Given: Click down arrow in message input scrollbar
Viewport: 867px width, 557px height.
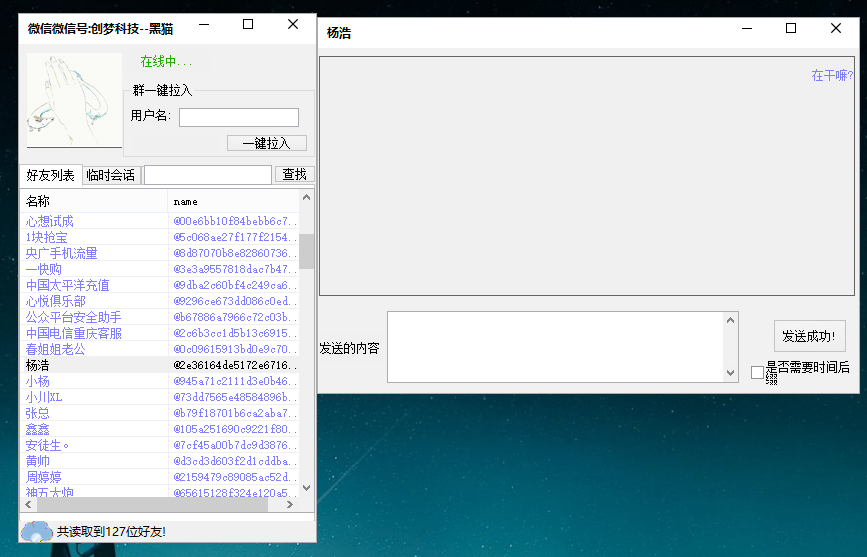Looking at the screenshot, I should (x=730, y=373).
